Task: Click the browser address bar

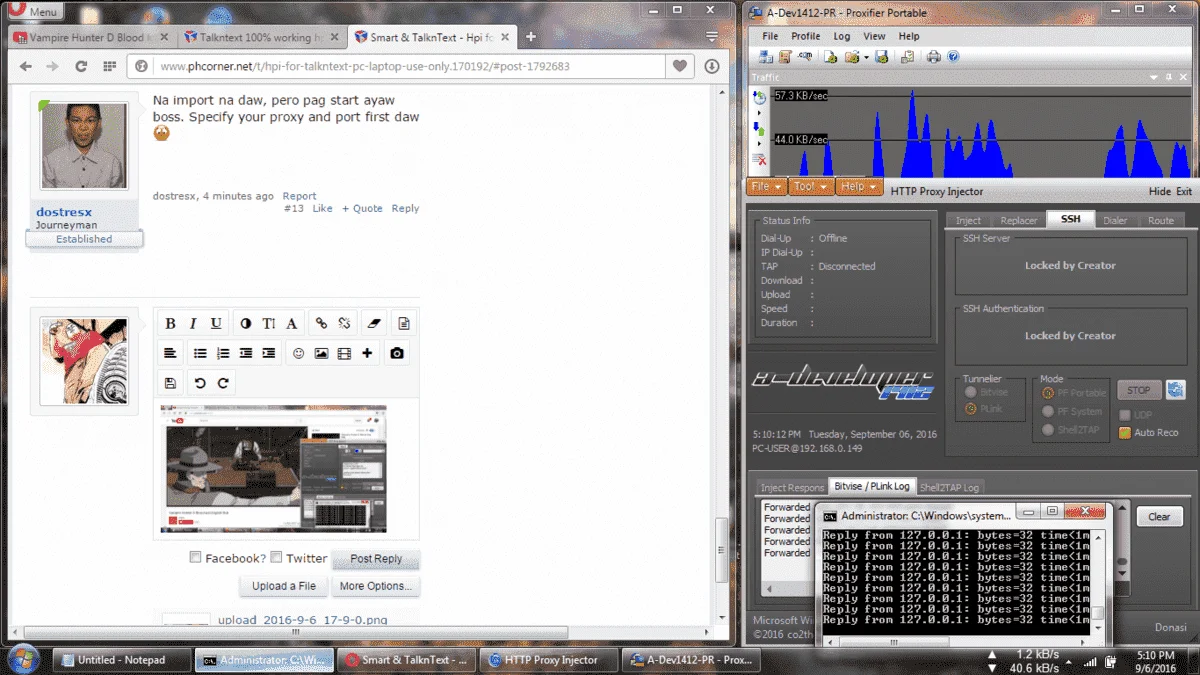Action: coord(410,66)
